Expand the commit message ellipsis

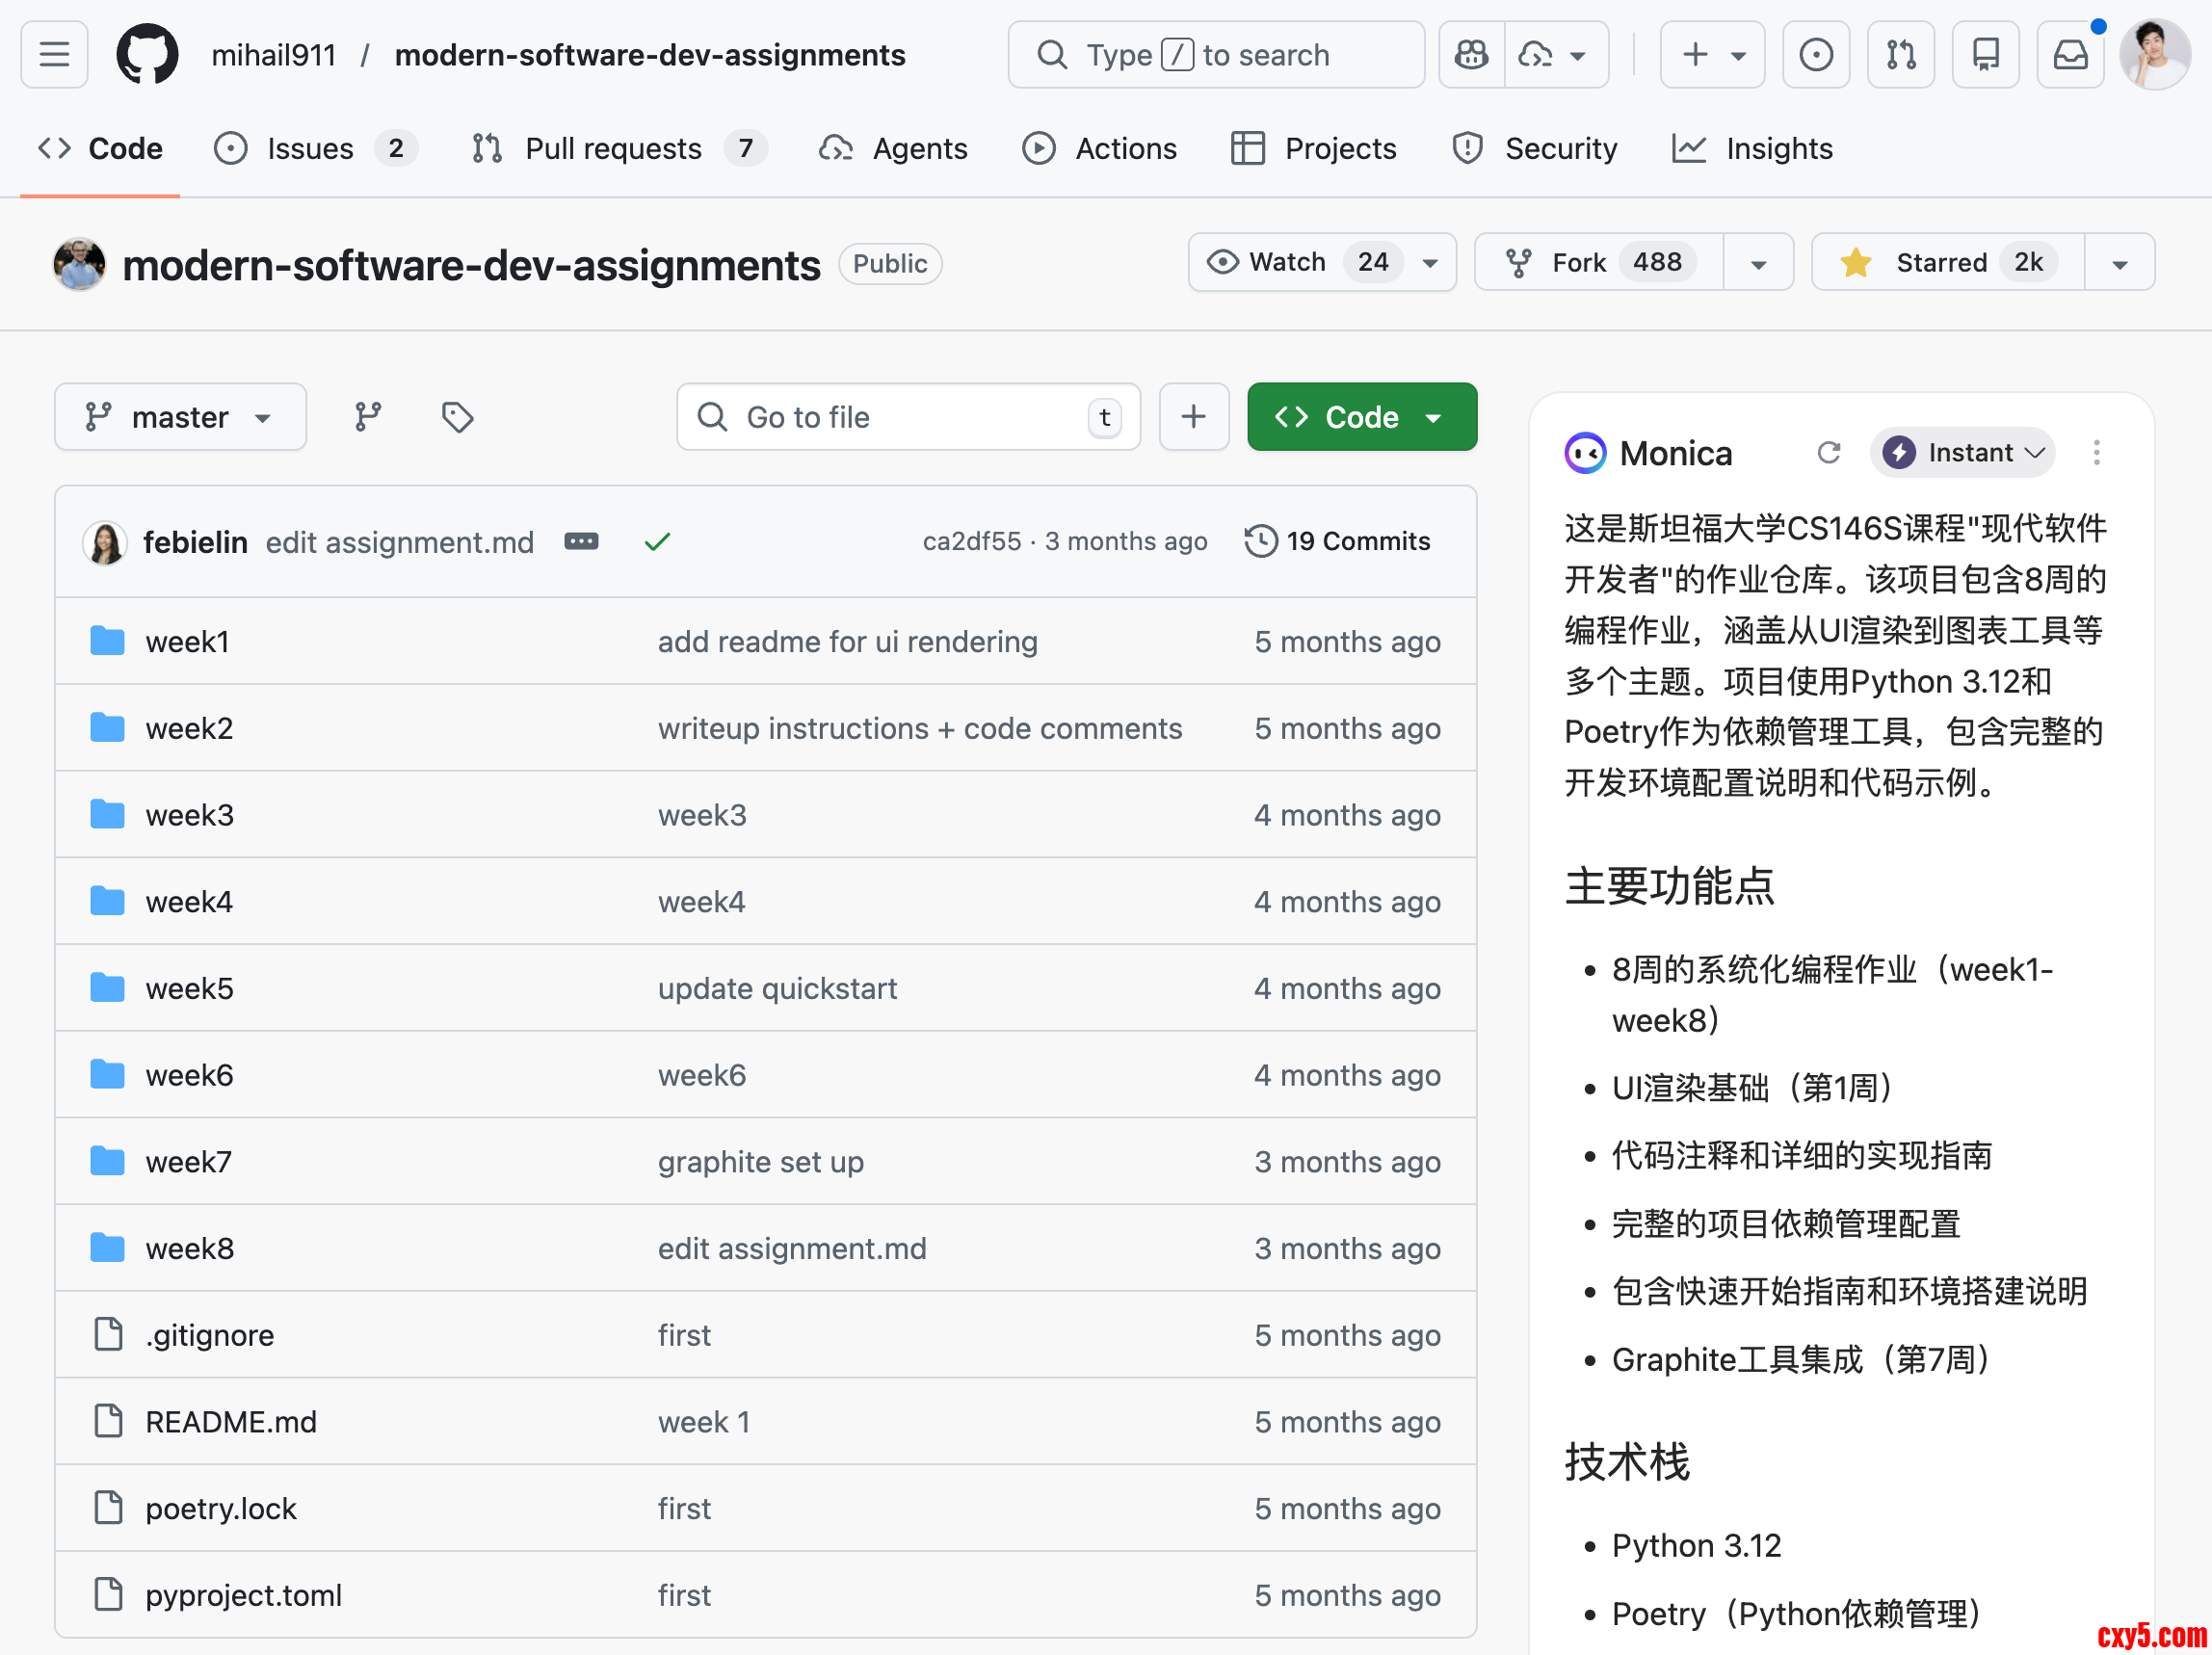click(x=581, y=541)
